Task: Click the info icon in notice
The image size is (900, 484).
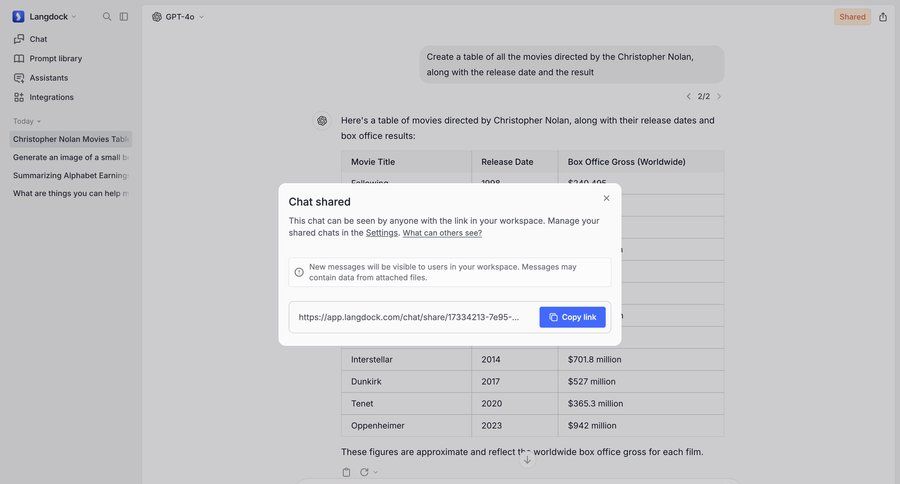Action: click(299, 272)
